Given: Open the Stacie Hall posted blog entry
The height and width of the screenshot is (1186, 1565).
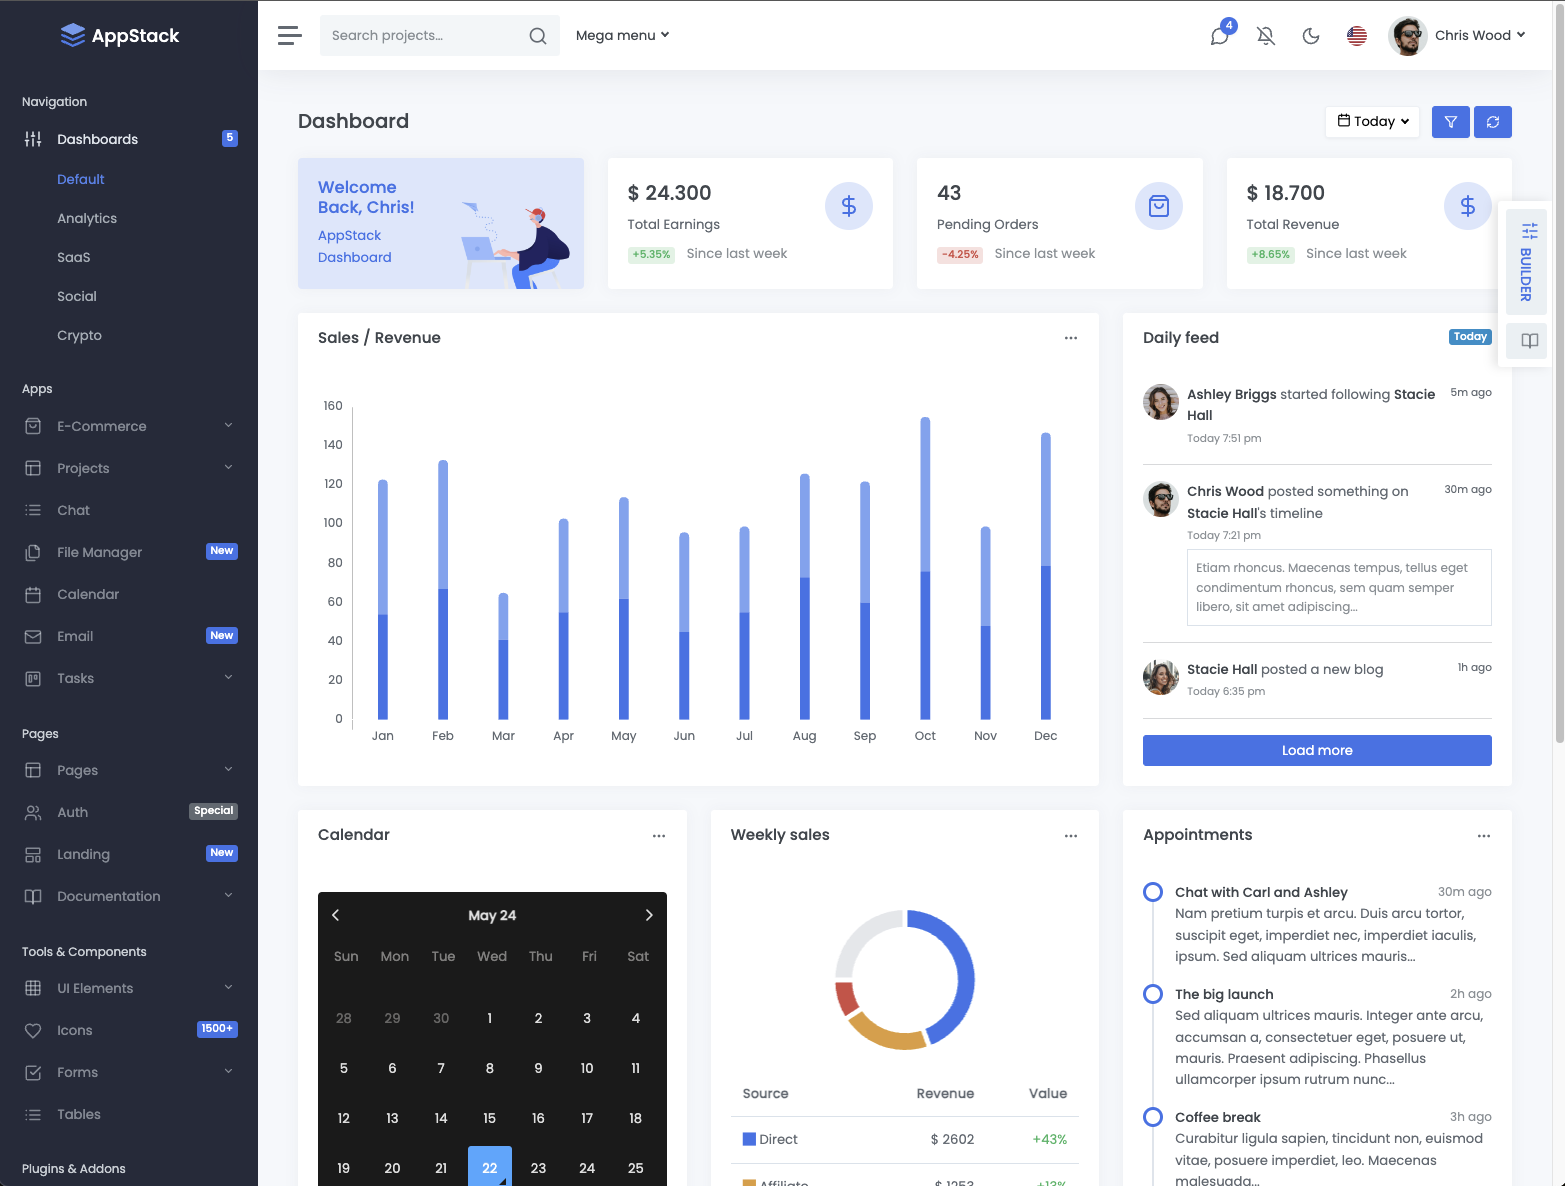Looking at the screenshot, I should pos(1285,669).
